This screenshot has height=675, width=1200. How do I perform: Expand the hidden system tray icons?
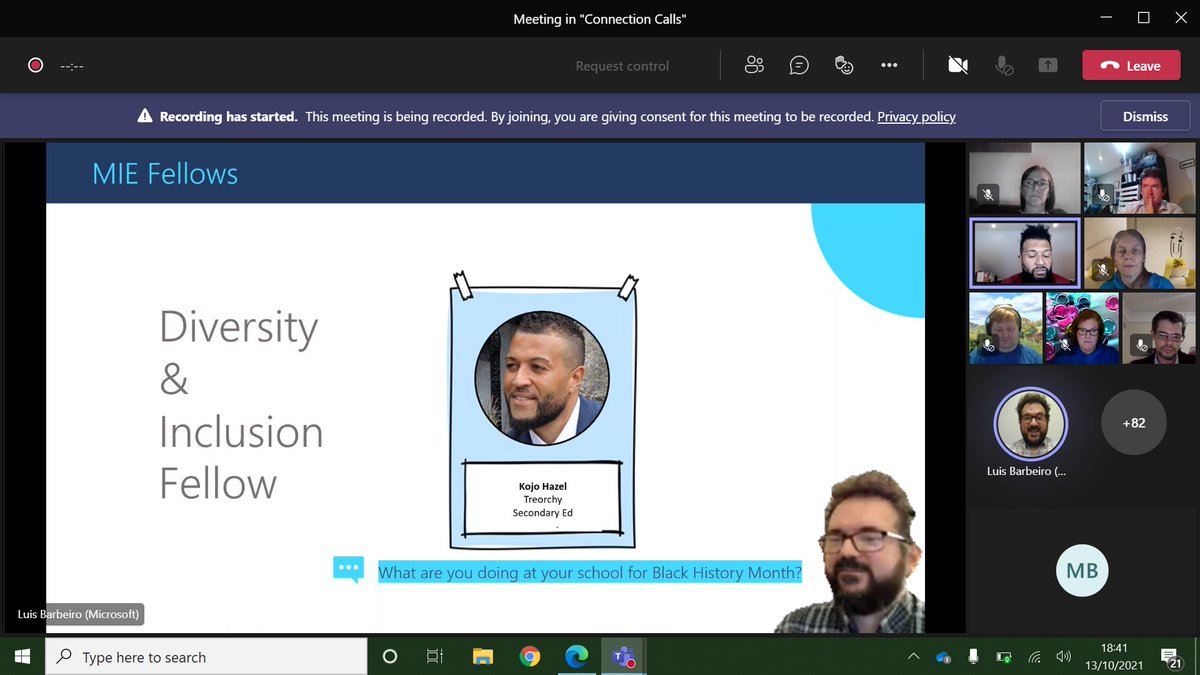913,657
